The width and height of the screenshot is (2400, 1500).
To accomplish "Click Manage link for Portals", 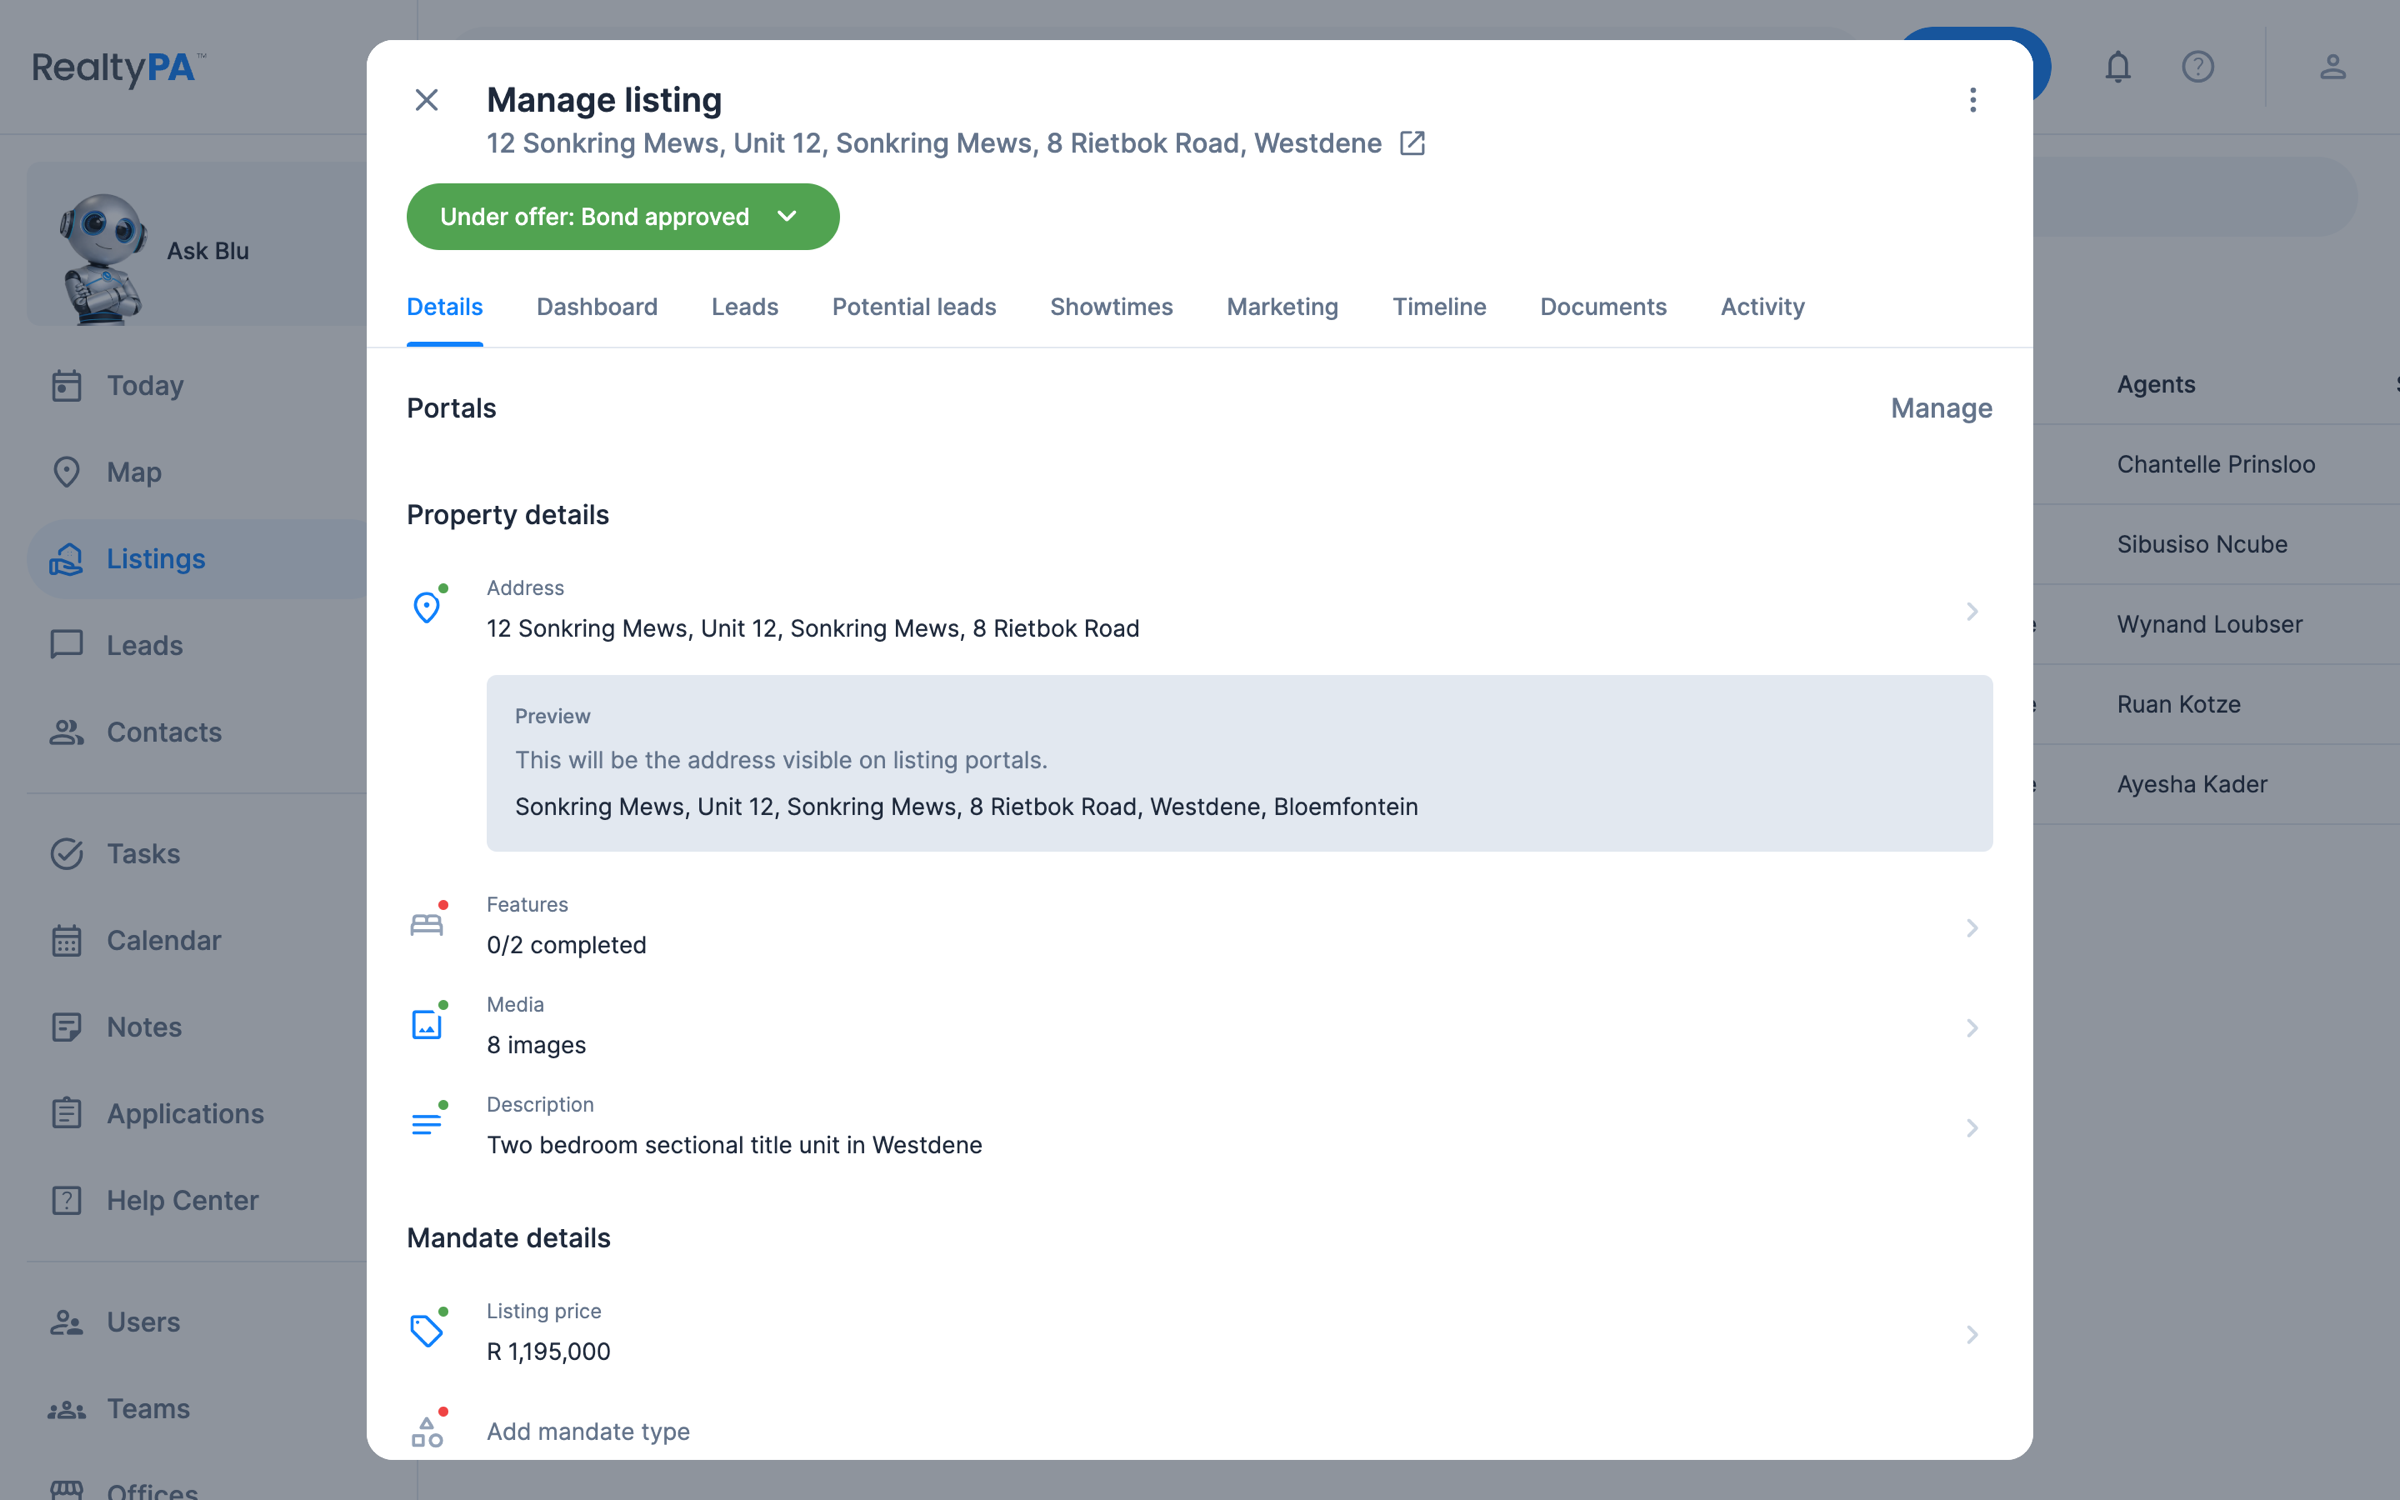I will (1941, 408).
